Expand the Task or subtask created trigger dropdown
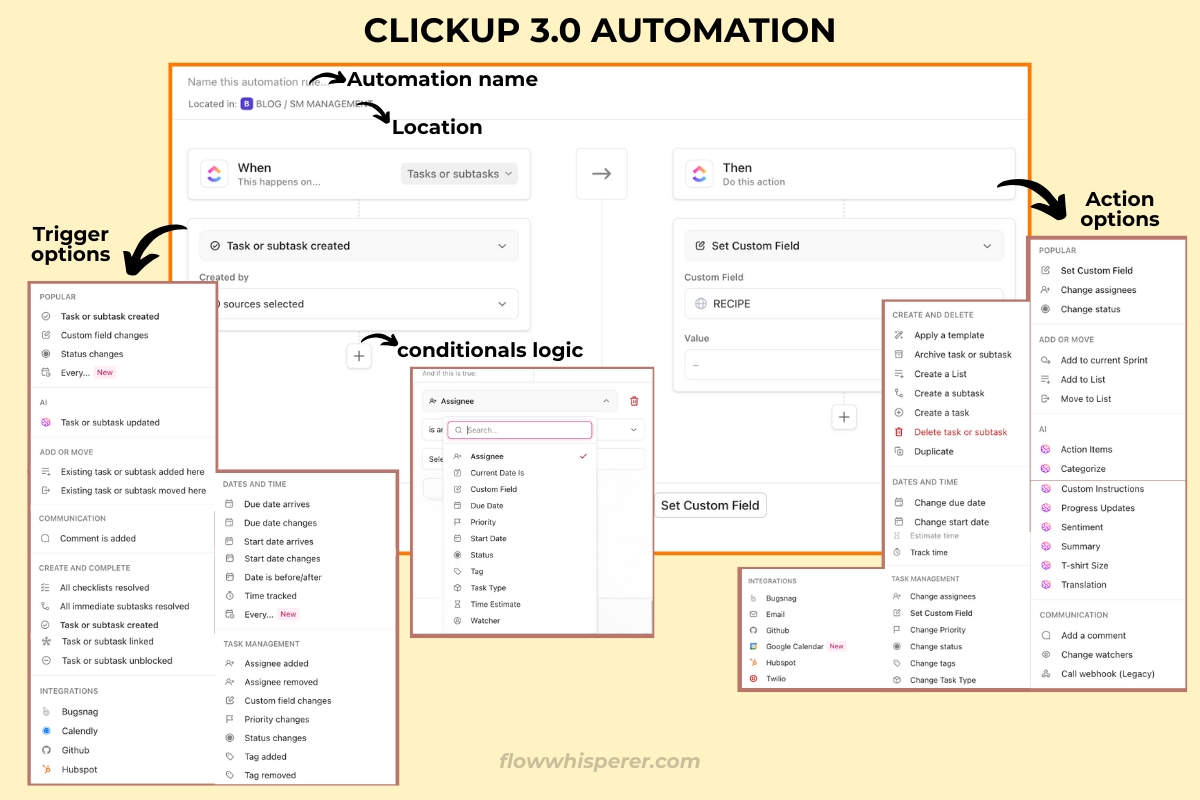Viewport: 1200px width, 800px height. (359, 246)
